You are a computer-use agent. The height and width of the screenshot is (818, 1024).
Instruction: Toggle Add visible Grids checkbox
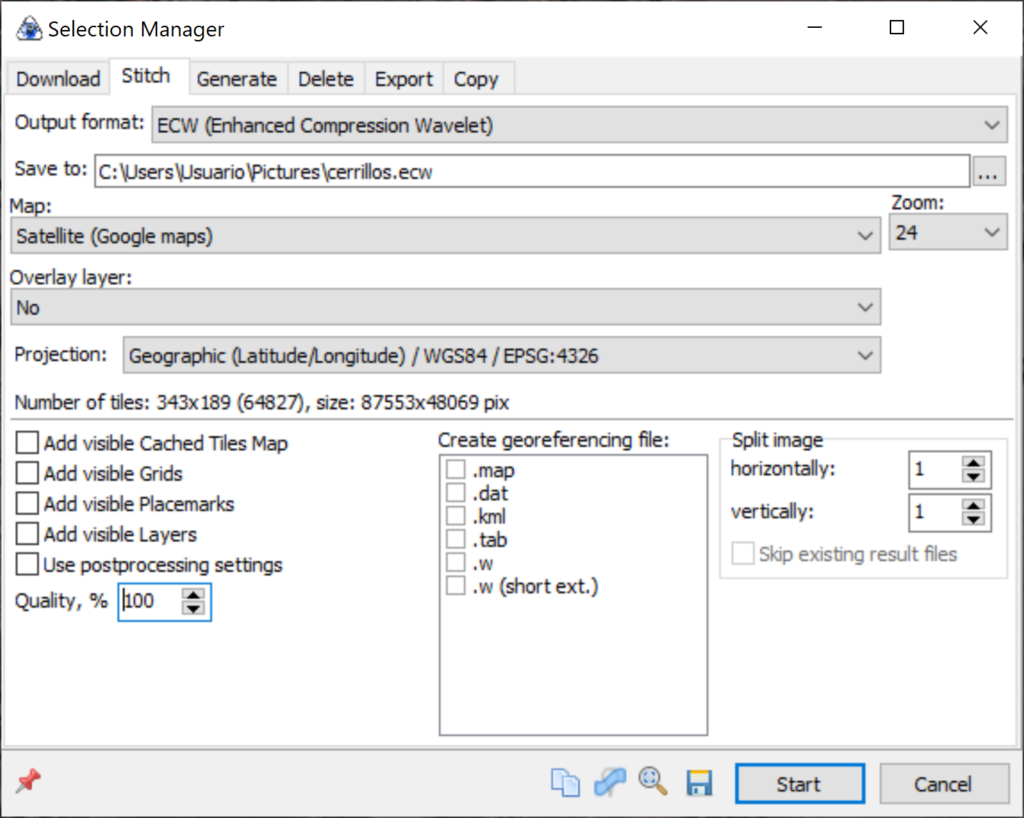click(x=27, y=473)
